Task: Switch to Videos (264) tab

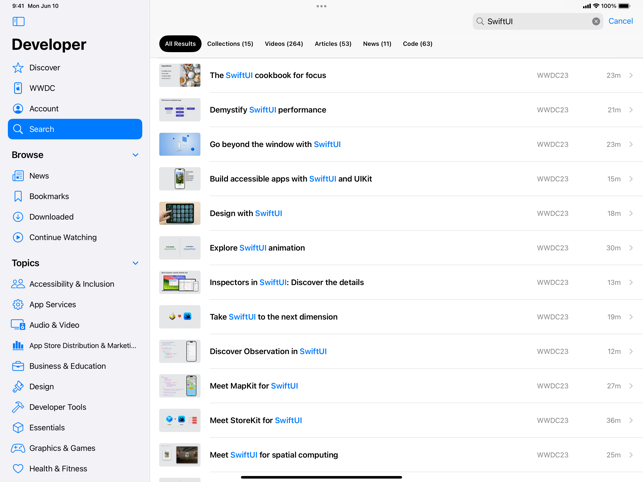Action: (284, 44)
